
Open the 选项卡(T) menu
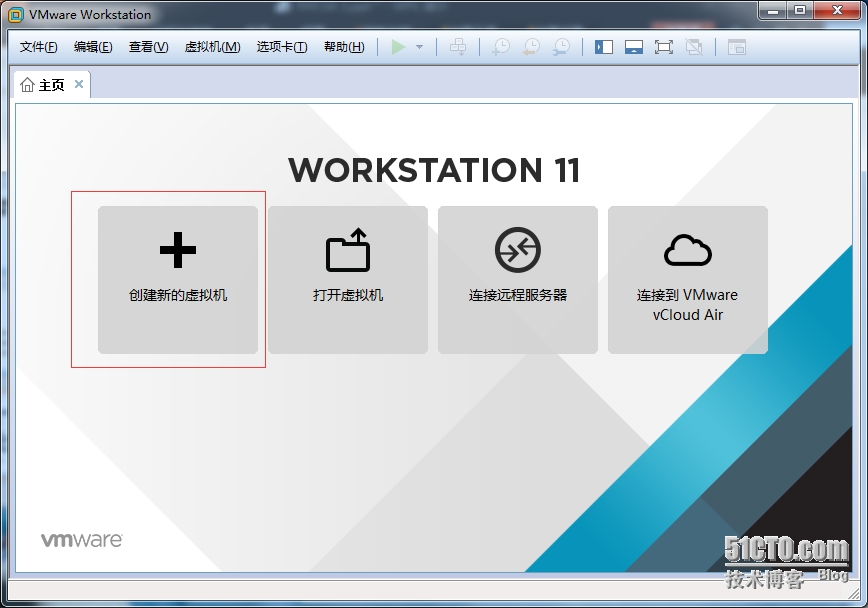[282, 47]
